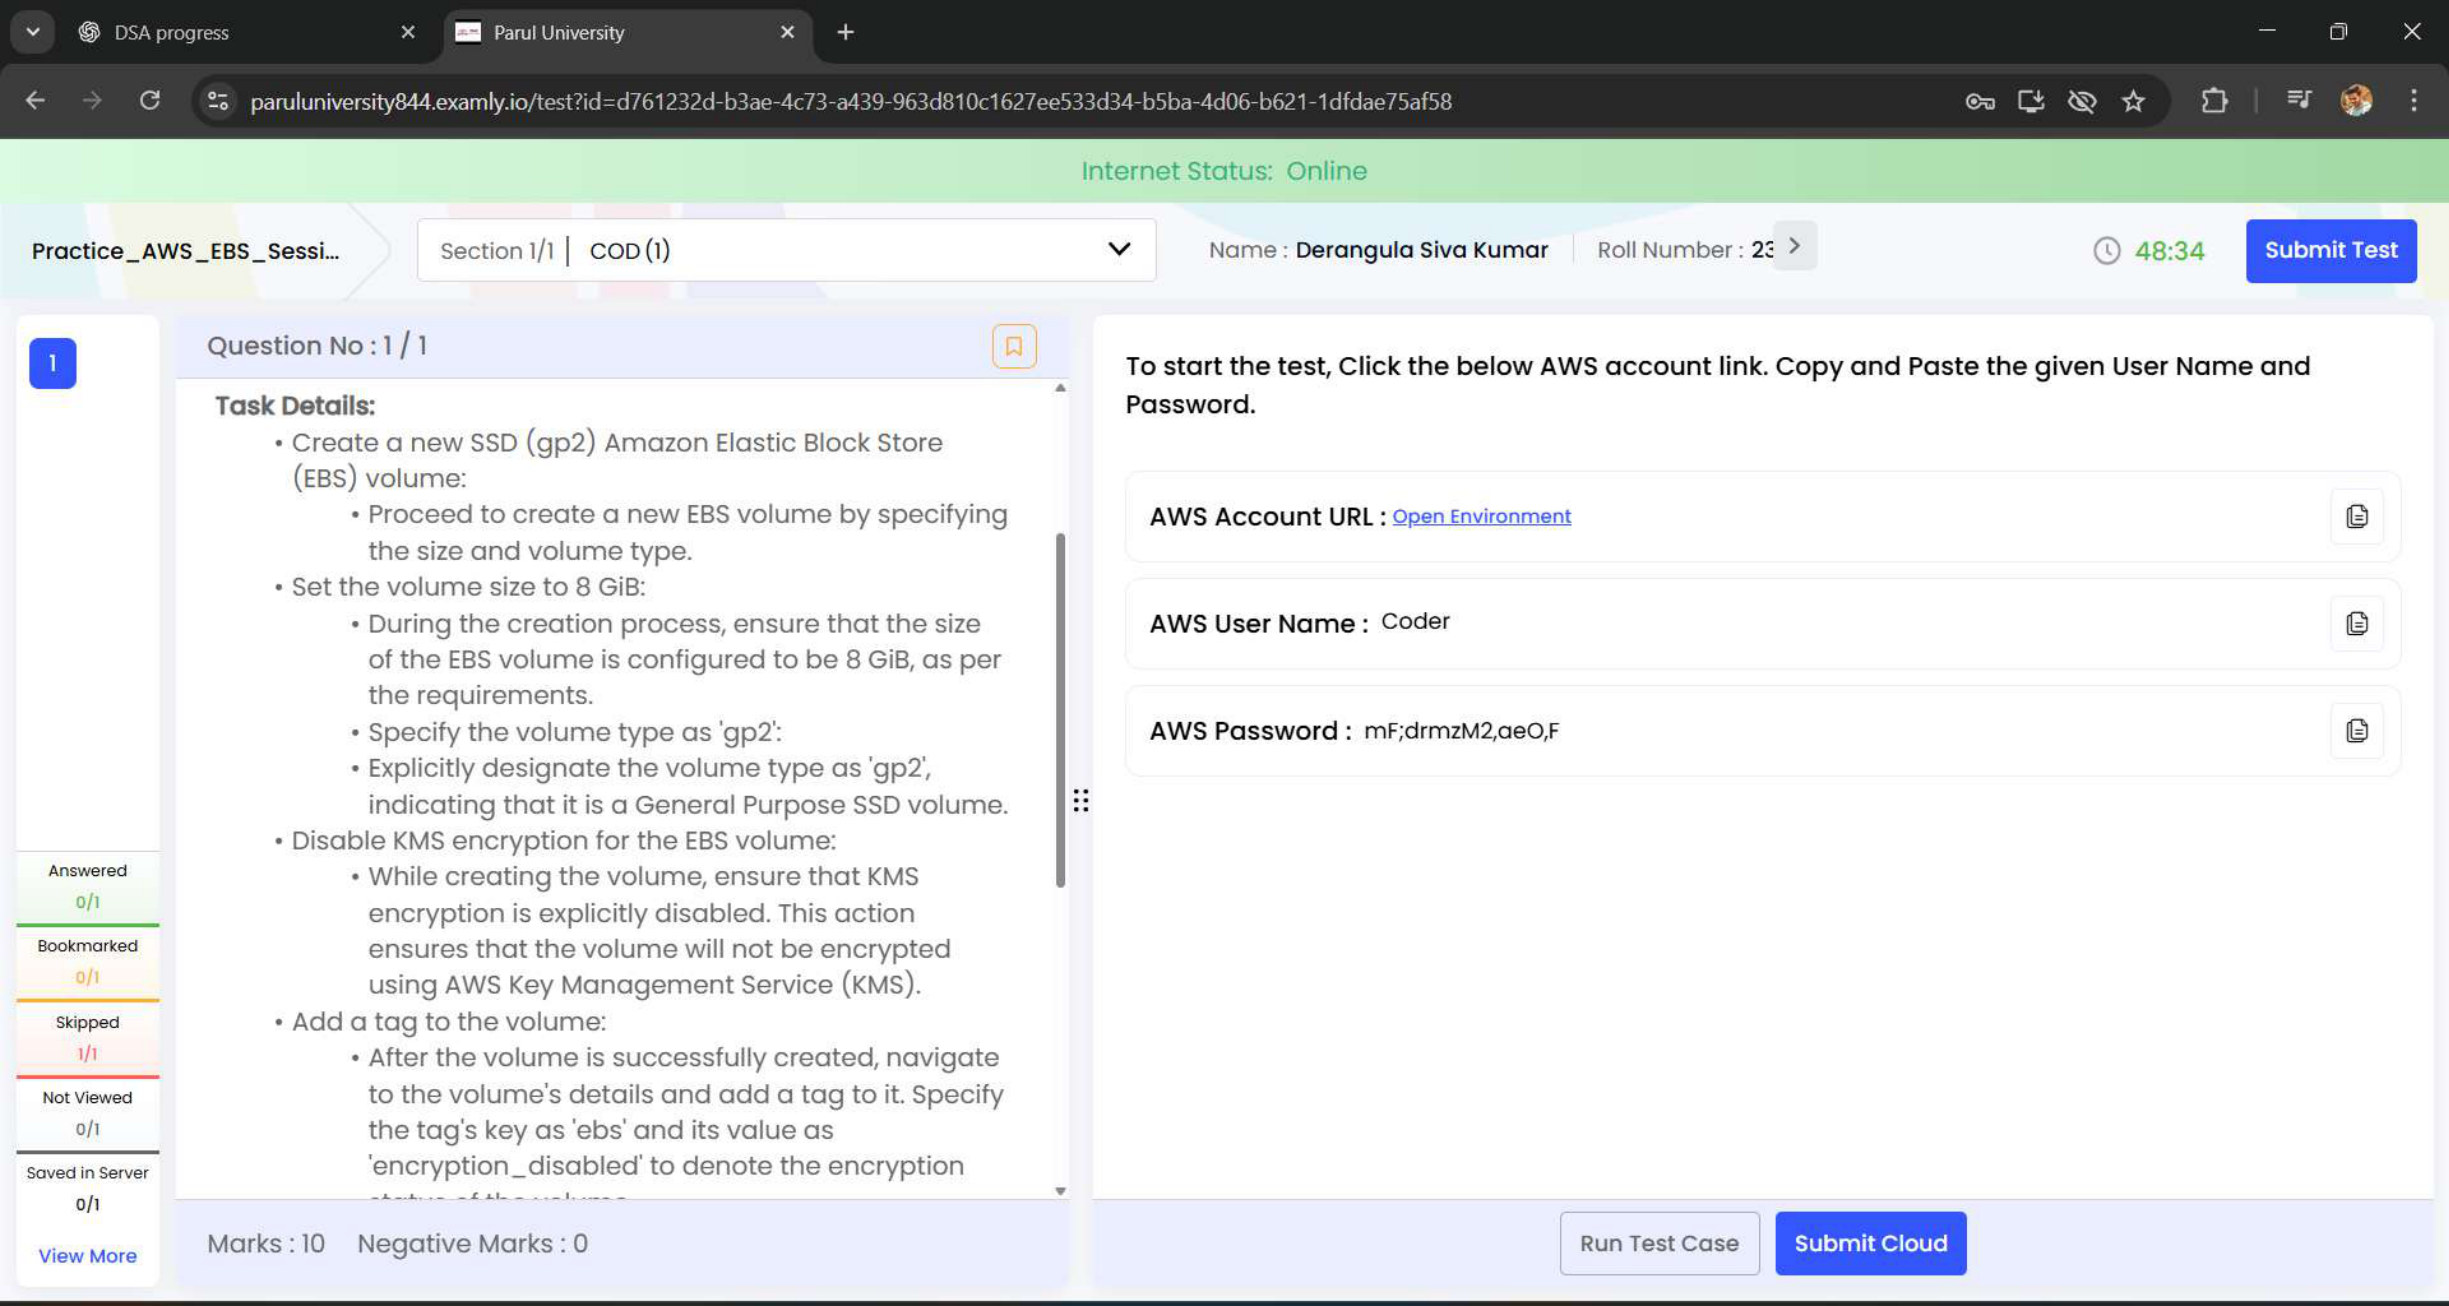The width and height of the screenshot is (2449, 1306).
Task: Close the DSA progress tab
Action: (x=408, y=32)
